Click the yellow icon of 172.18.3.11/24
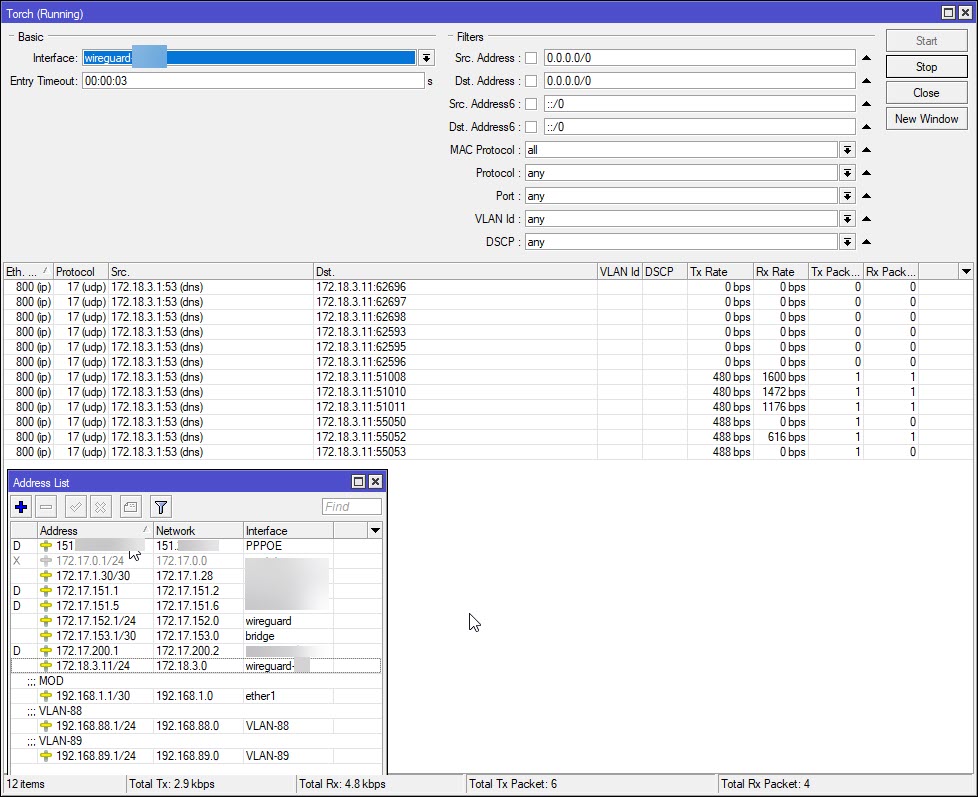 click(46, 666)
